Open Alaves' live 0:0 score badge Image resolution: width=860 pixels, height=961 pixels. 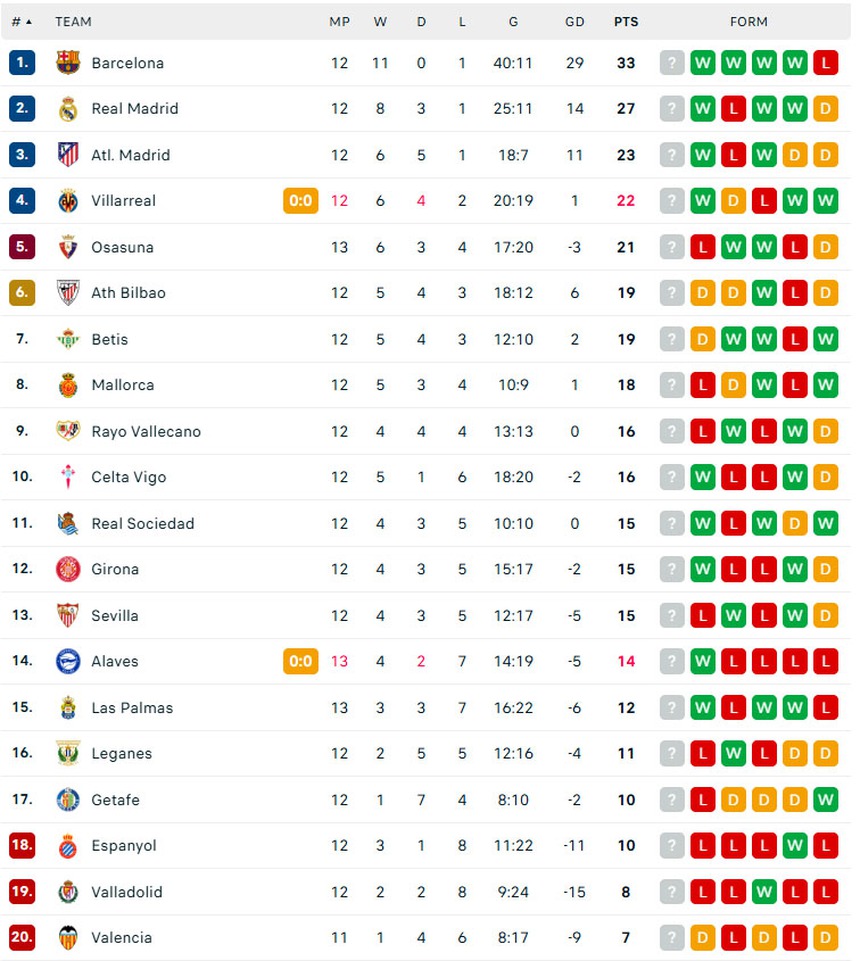pyautogui.click(x=300, y=662)
